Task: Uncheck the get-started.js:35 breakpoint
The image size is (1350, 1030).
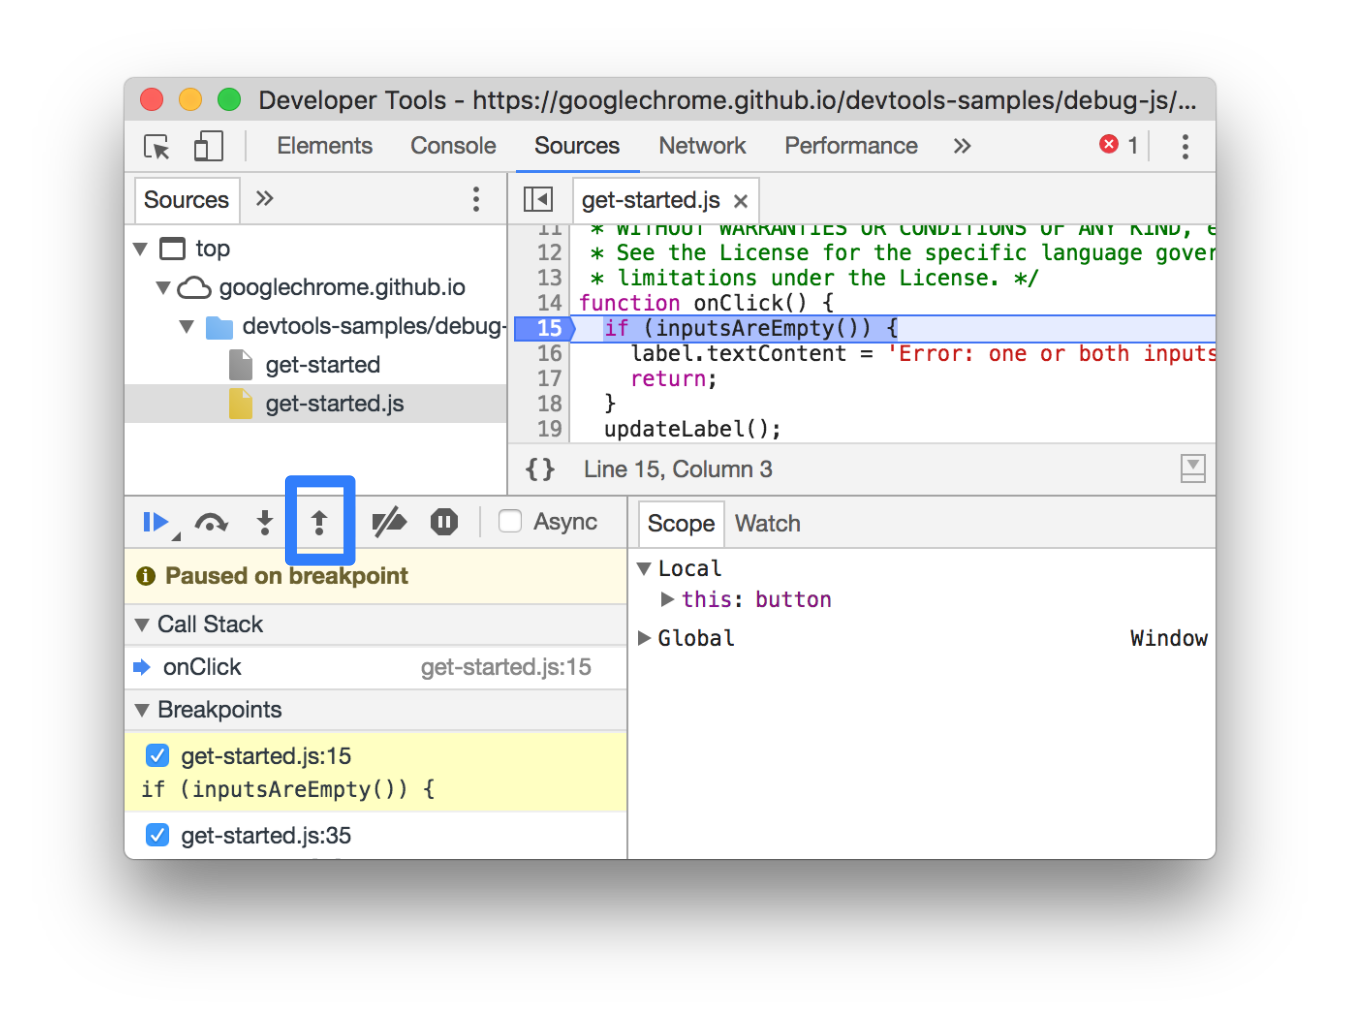Action: tap(158, 835)
